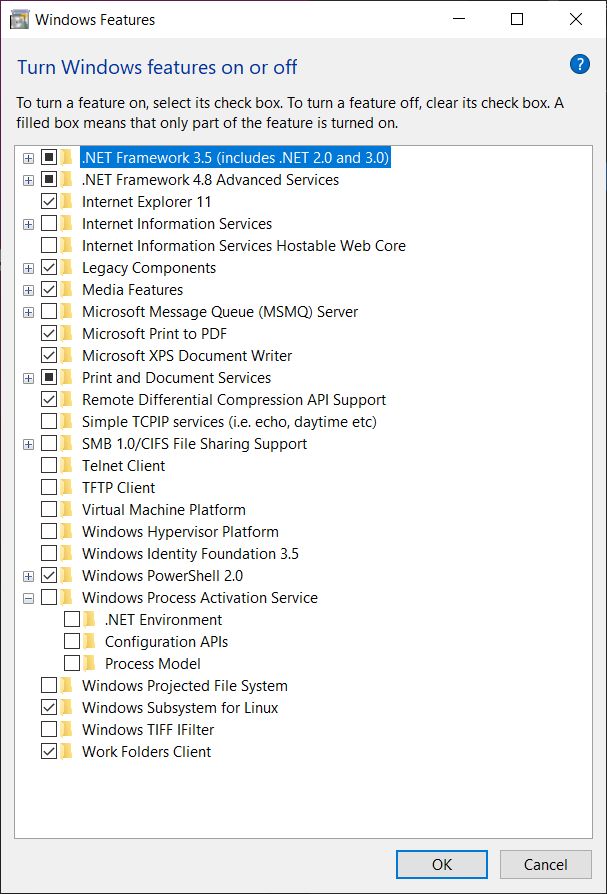607x894 pixels.
Task: Select the Microsoft XPS Document Writer label
Action: coord(187,356)
